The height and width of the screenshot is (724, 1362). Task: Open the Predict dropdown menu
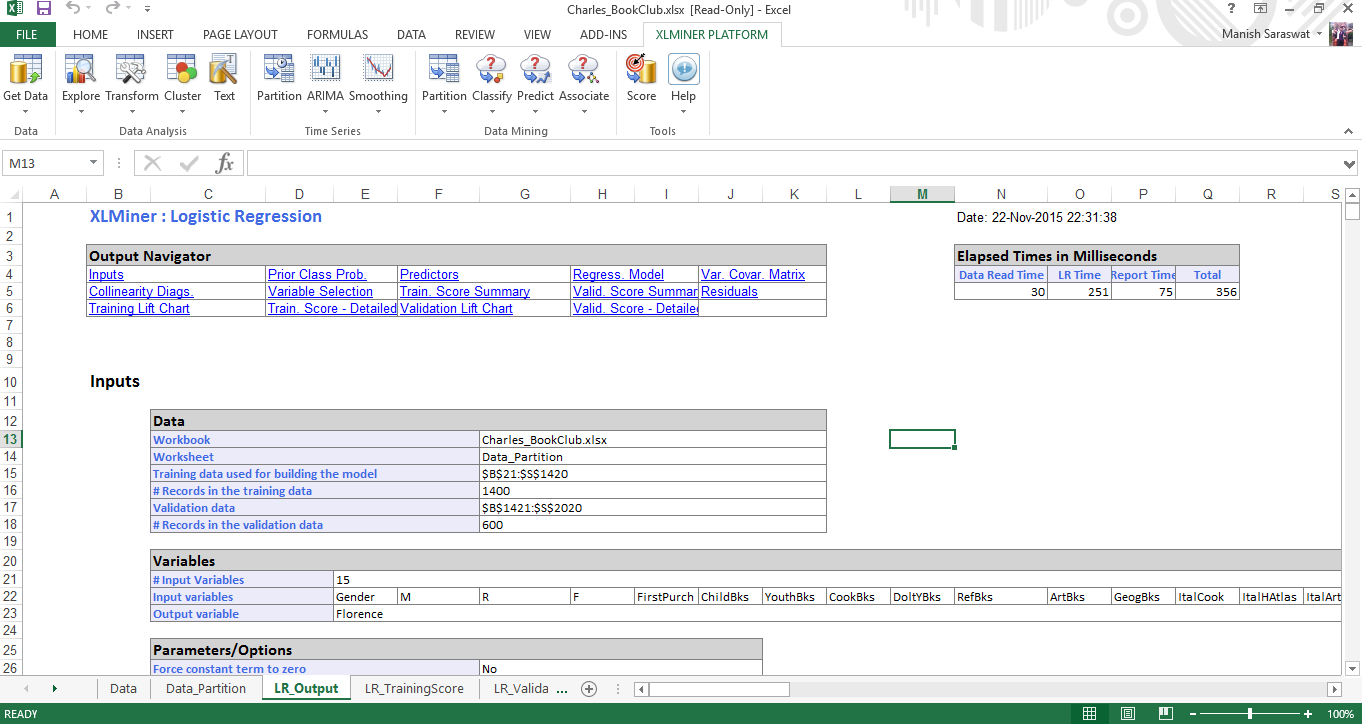pos(535,110)
